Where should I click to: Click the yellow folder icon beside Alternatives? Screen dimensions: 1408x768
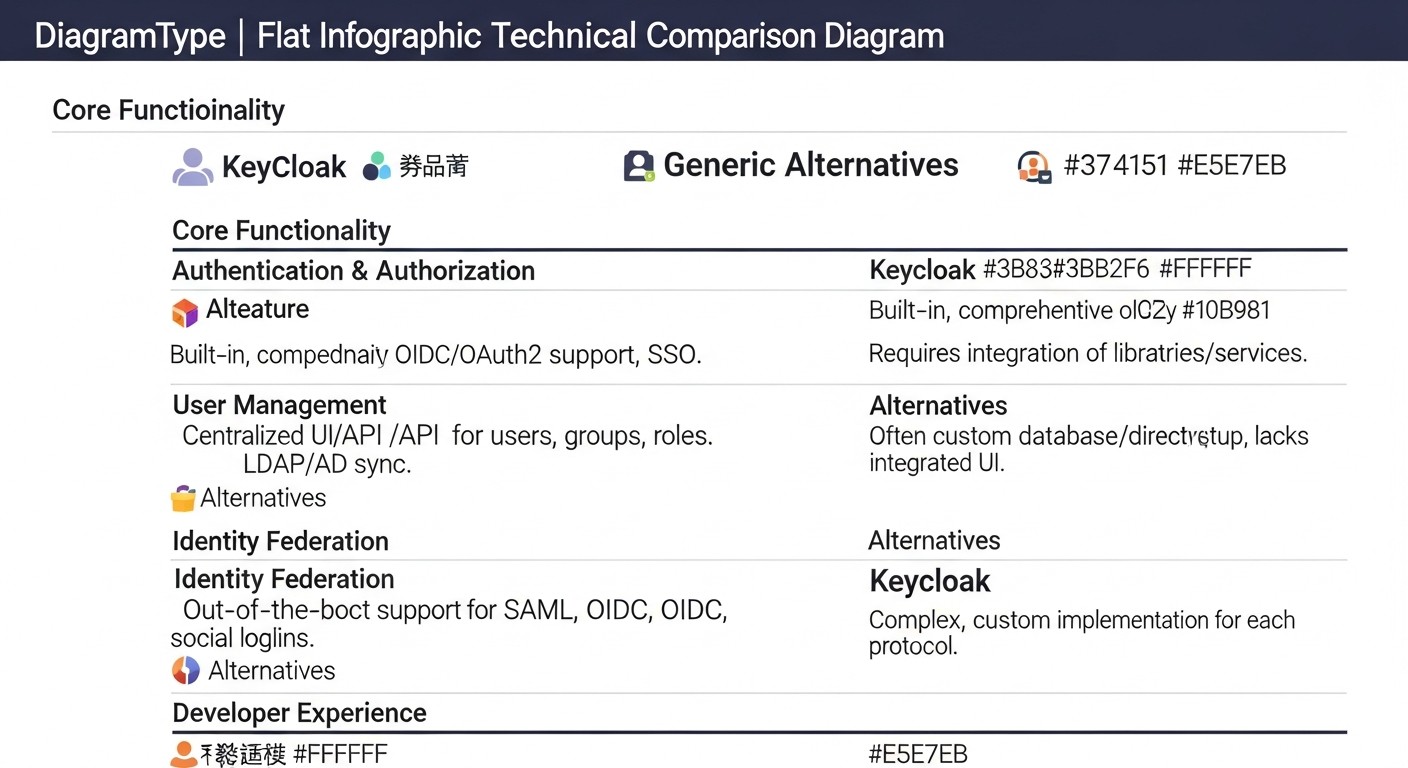(x=183, y=498)
